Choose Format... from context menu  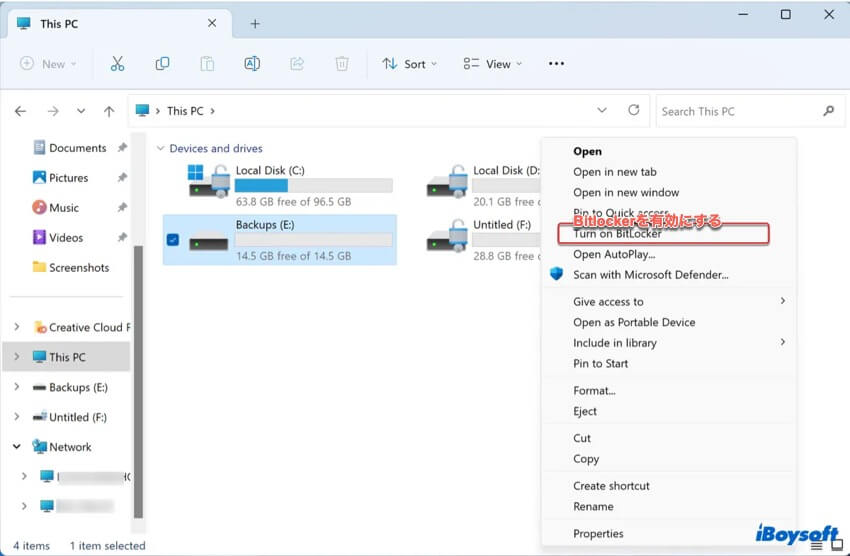click(x=594, y=391)
